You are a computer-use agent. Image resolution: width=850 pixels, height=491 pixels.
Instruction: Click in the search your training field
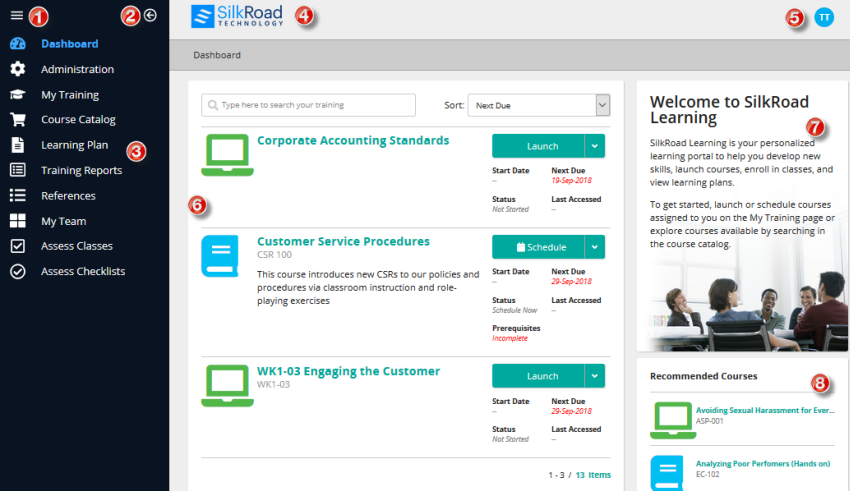[x=308, y=105]
